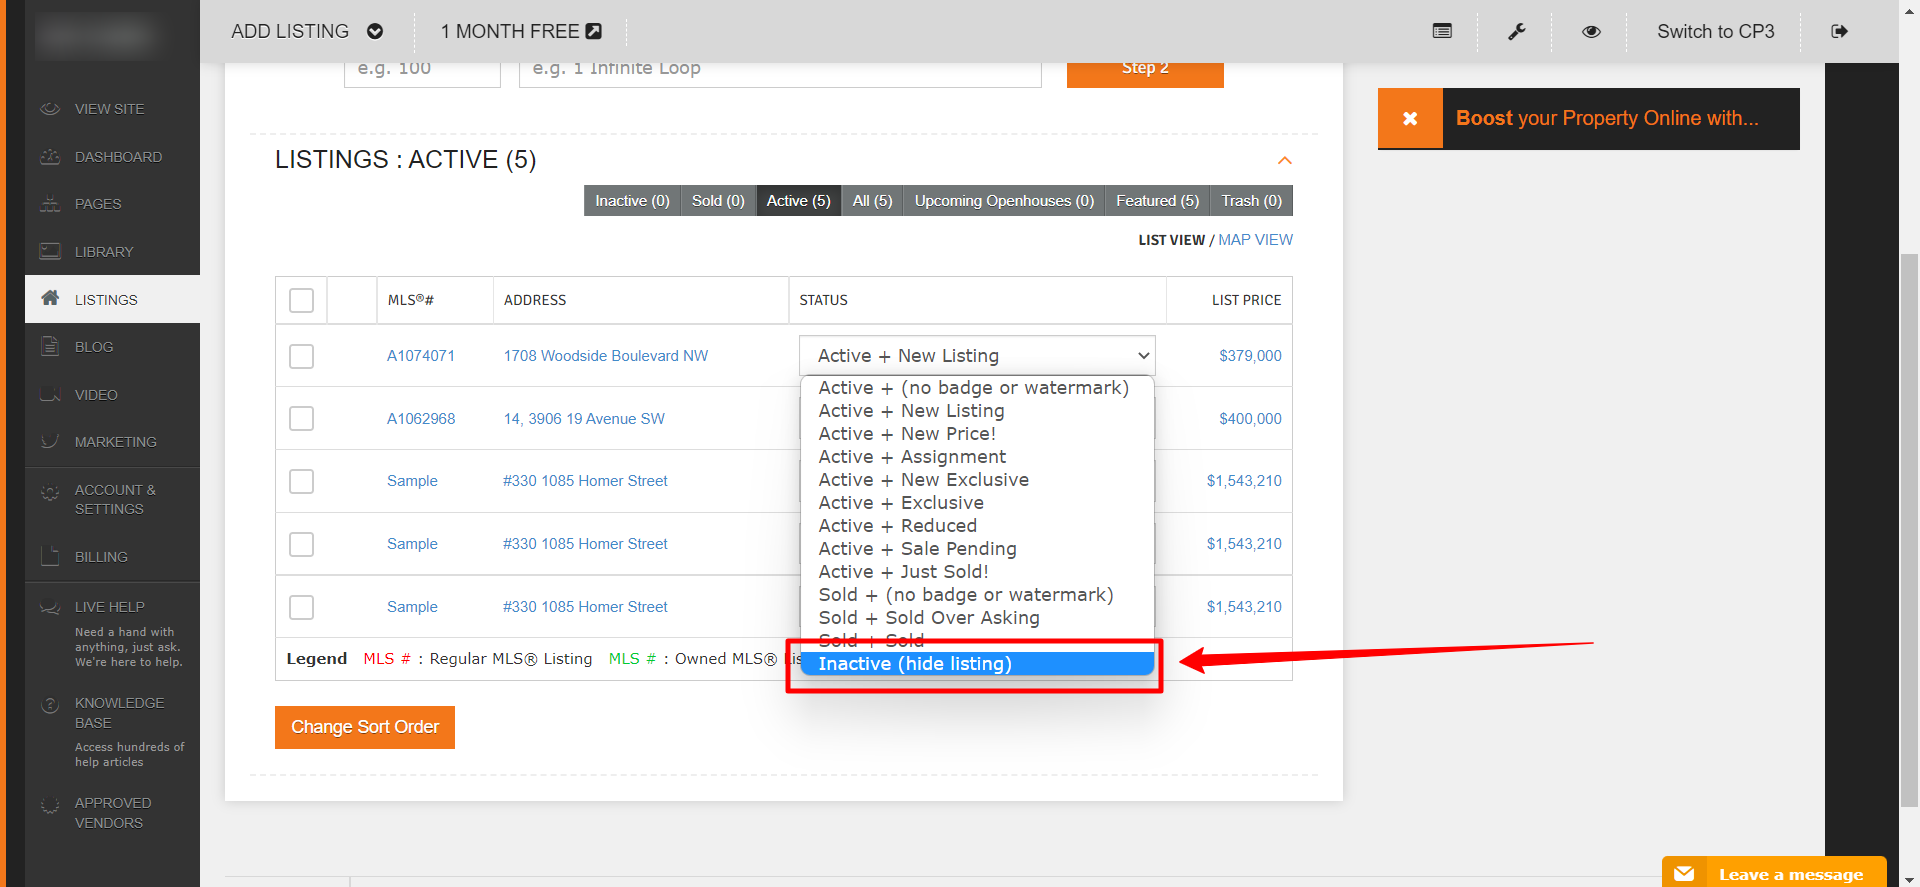Screen dimensions: 1920x887
Task: Open the Upcoming Openhouses (0) tab
Action: tap(1004, 201)
